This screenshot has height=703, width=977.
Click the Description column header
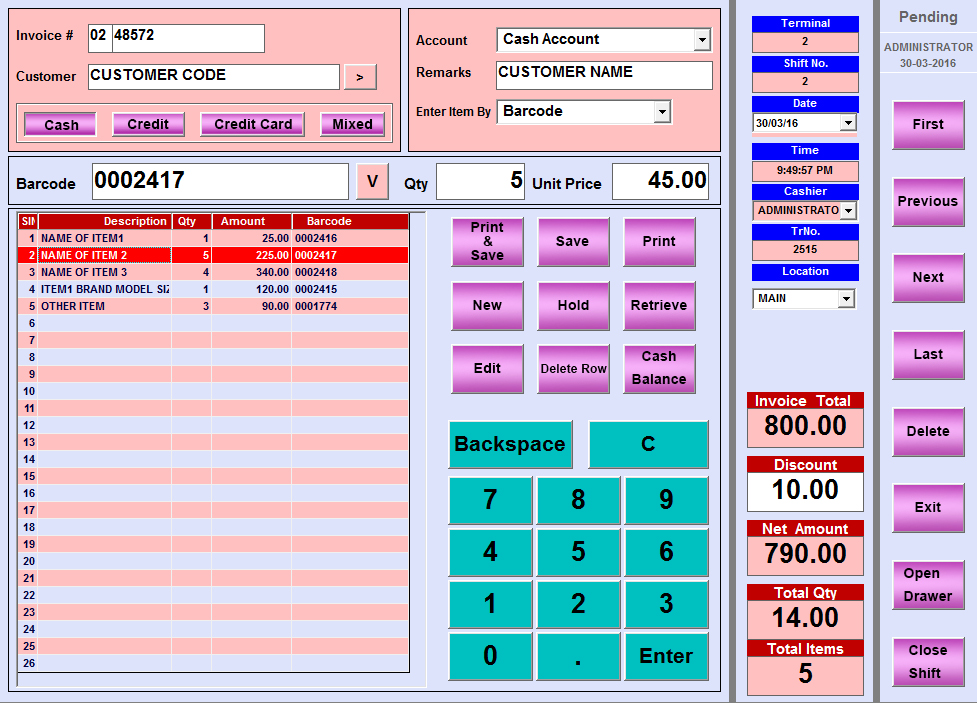point(105,221)
